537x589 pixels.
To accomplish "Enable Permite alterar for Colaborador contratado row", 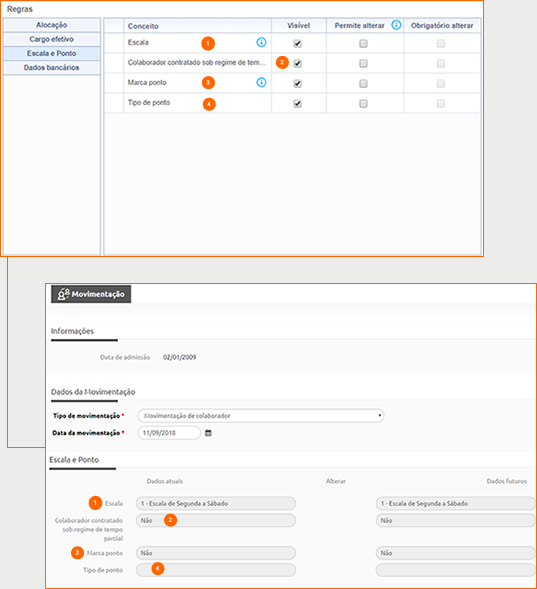I will click(x=363, y=63).
